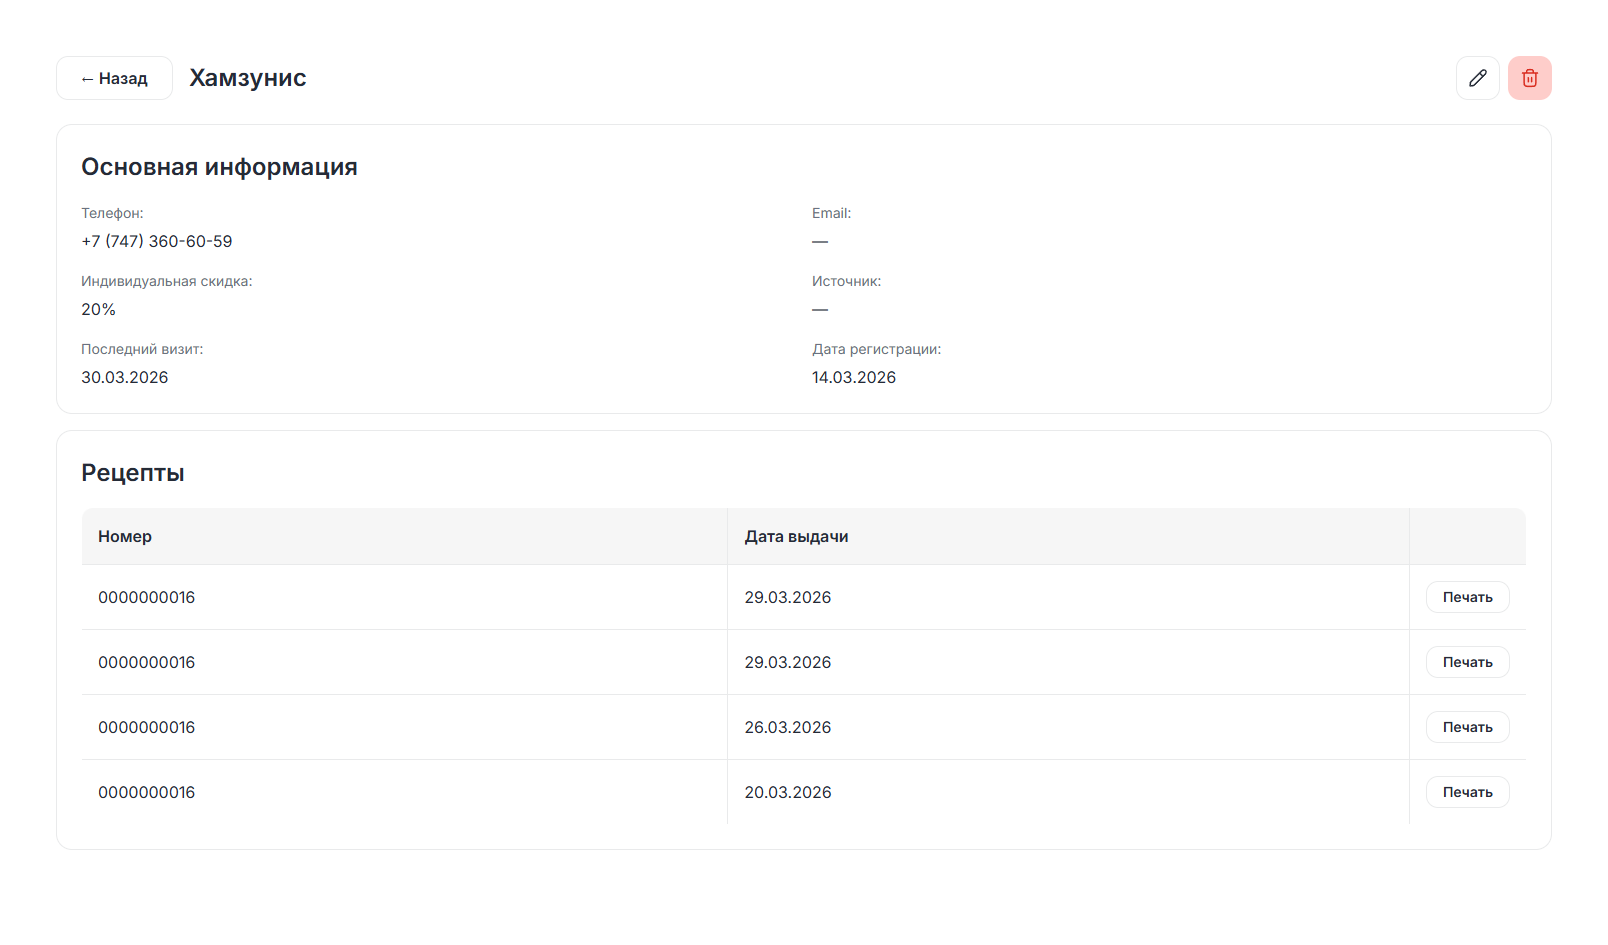Click the registration date 14.03.2026
Viewport: 1608px width, 945px height.
854,377
